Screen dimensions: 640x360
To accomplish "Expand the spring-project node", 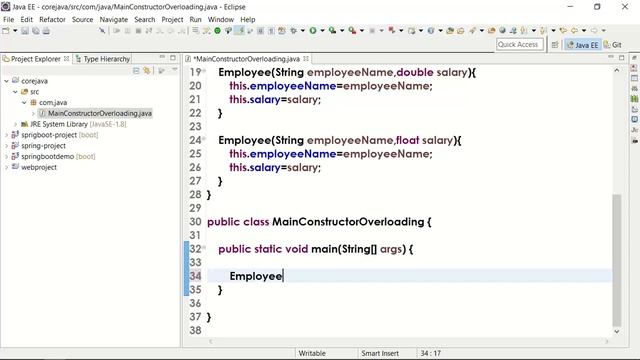I will 6,145.
